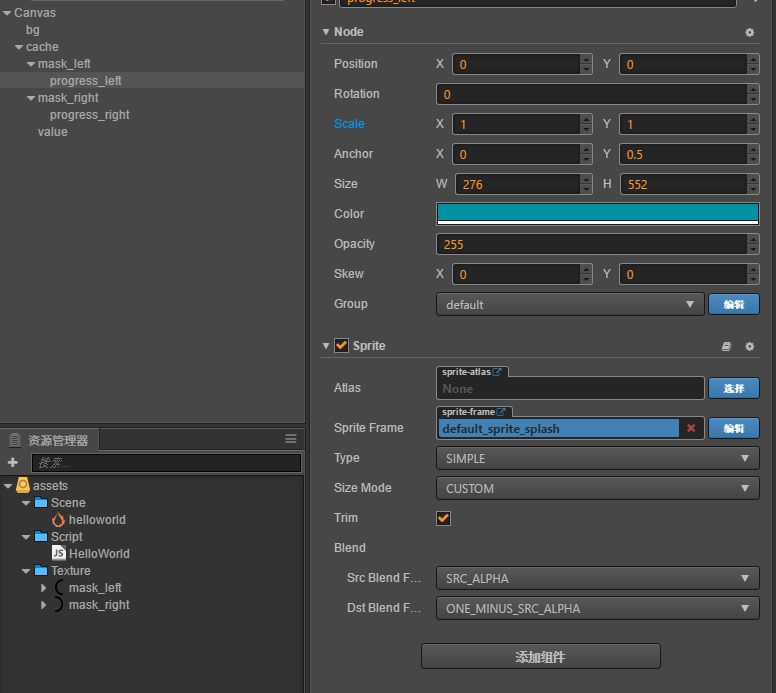Click the Scale property label
This screenshot has width=776, height=693.
click(x=349, y=124)
